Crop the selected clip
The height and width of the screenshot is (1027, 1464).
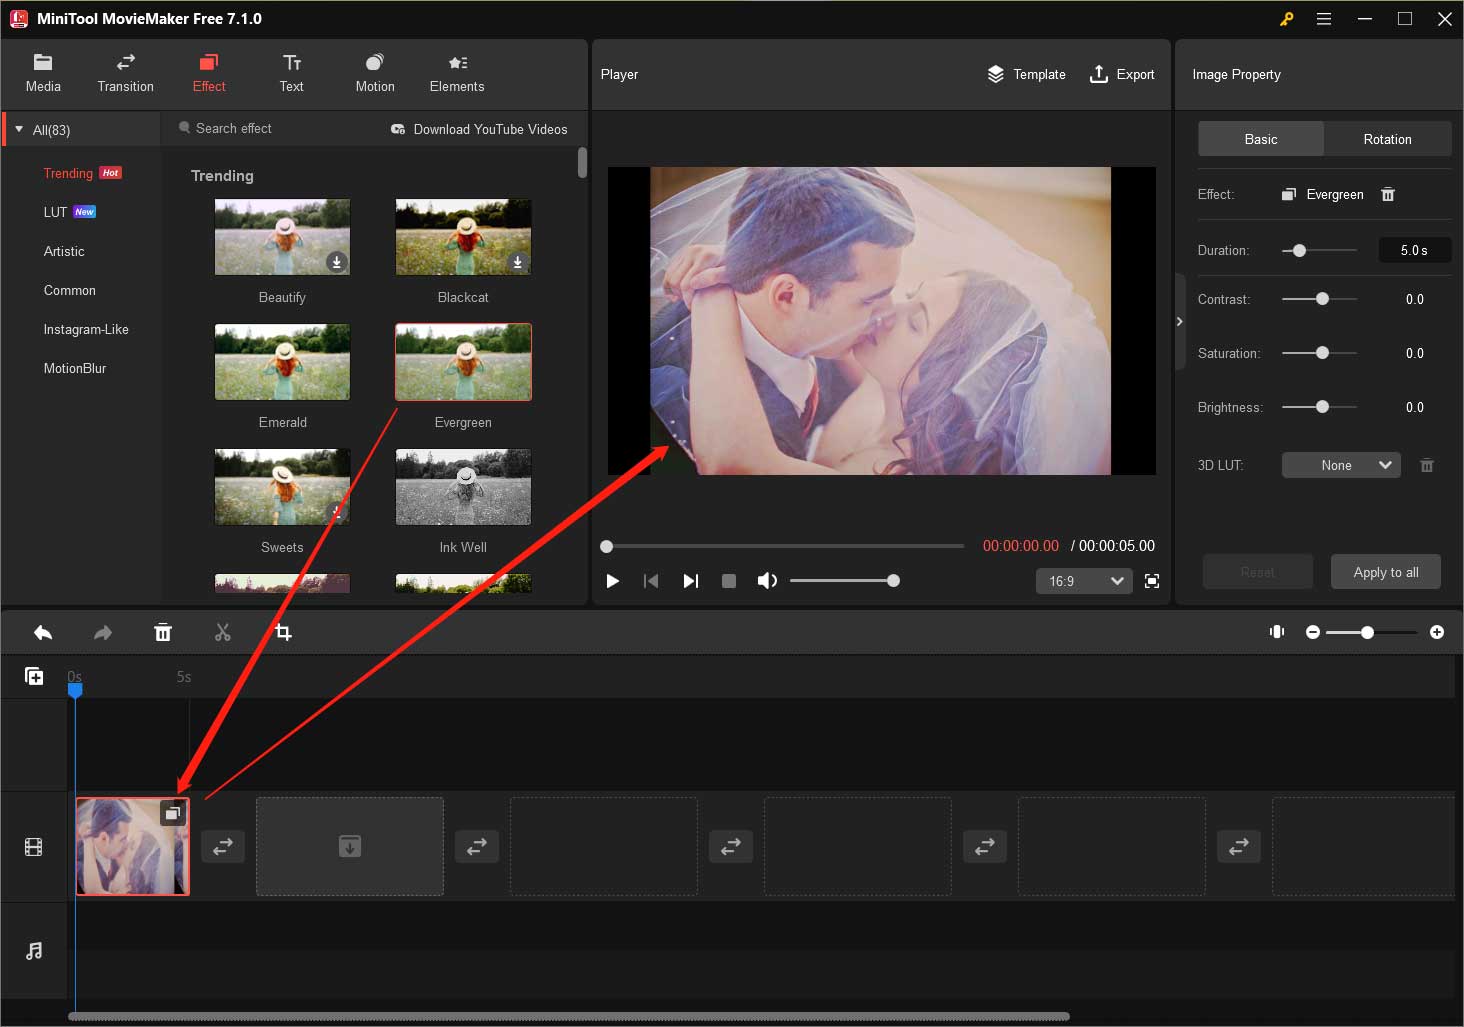coord(283,632)
